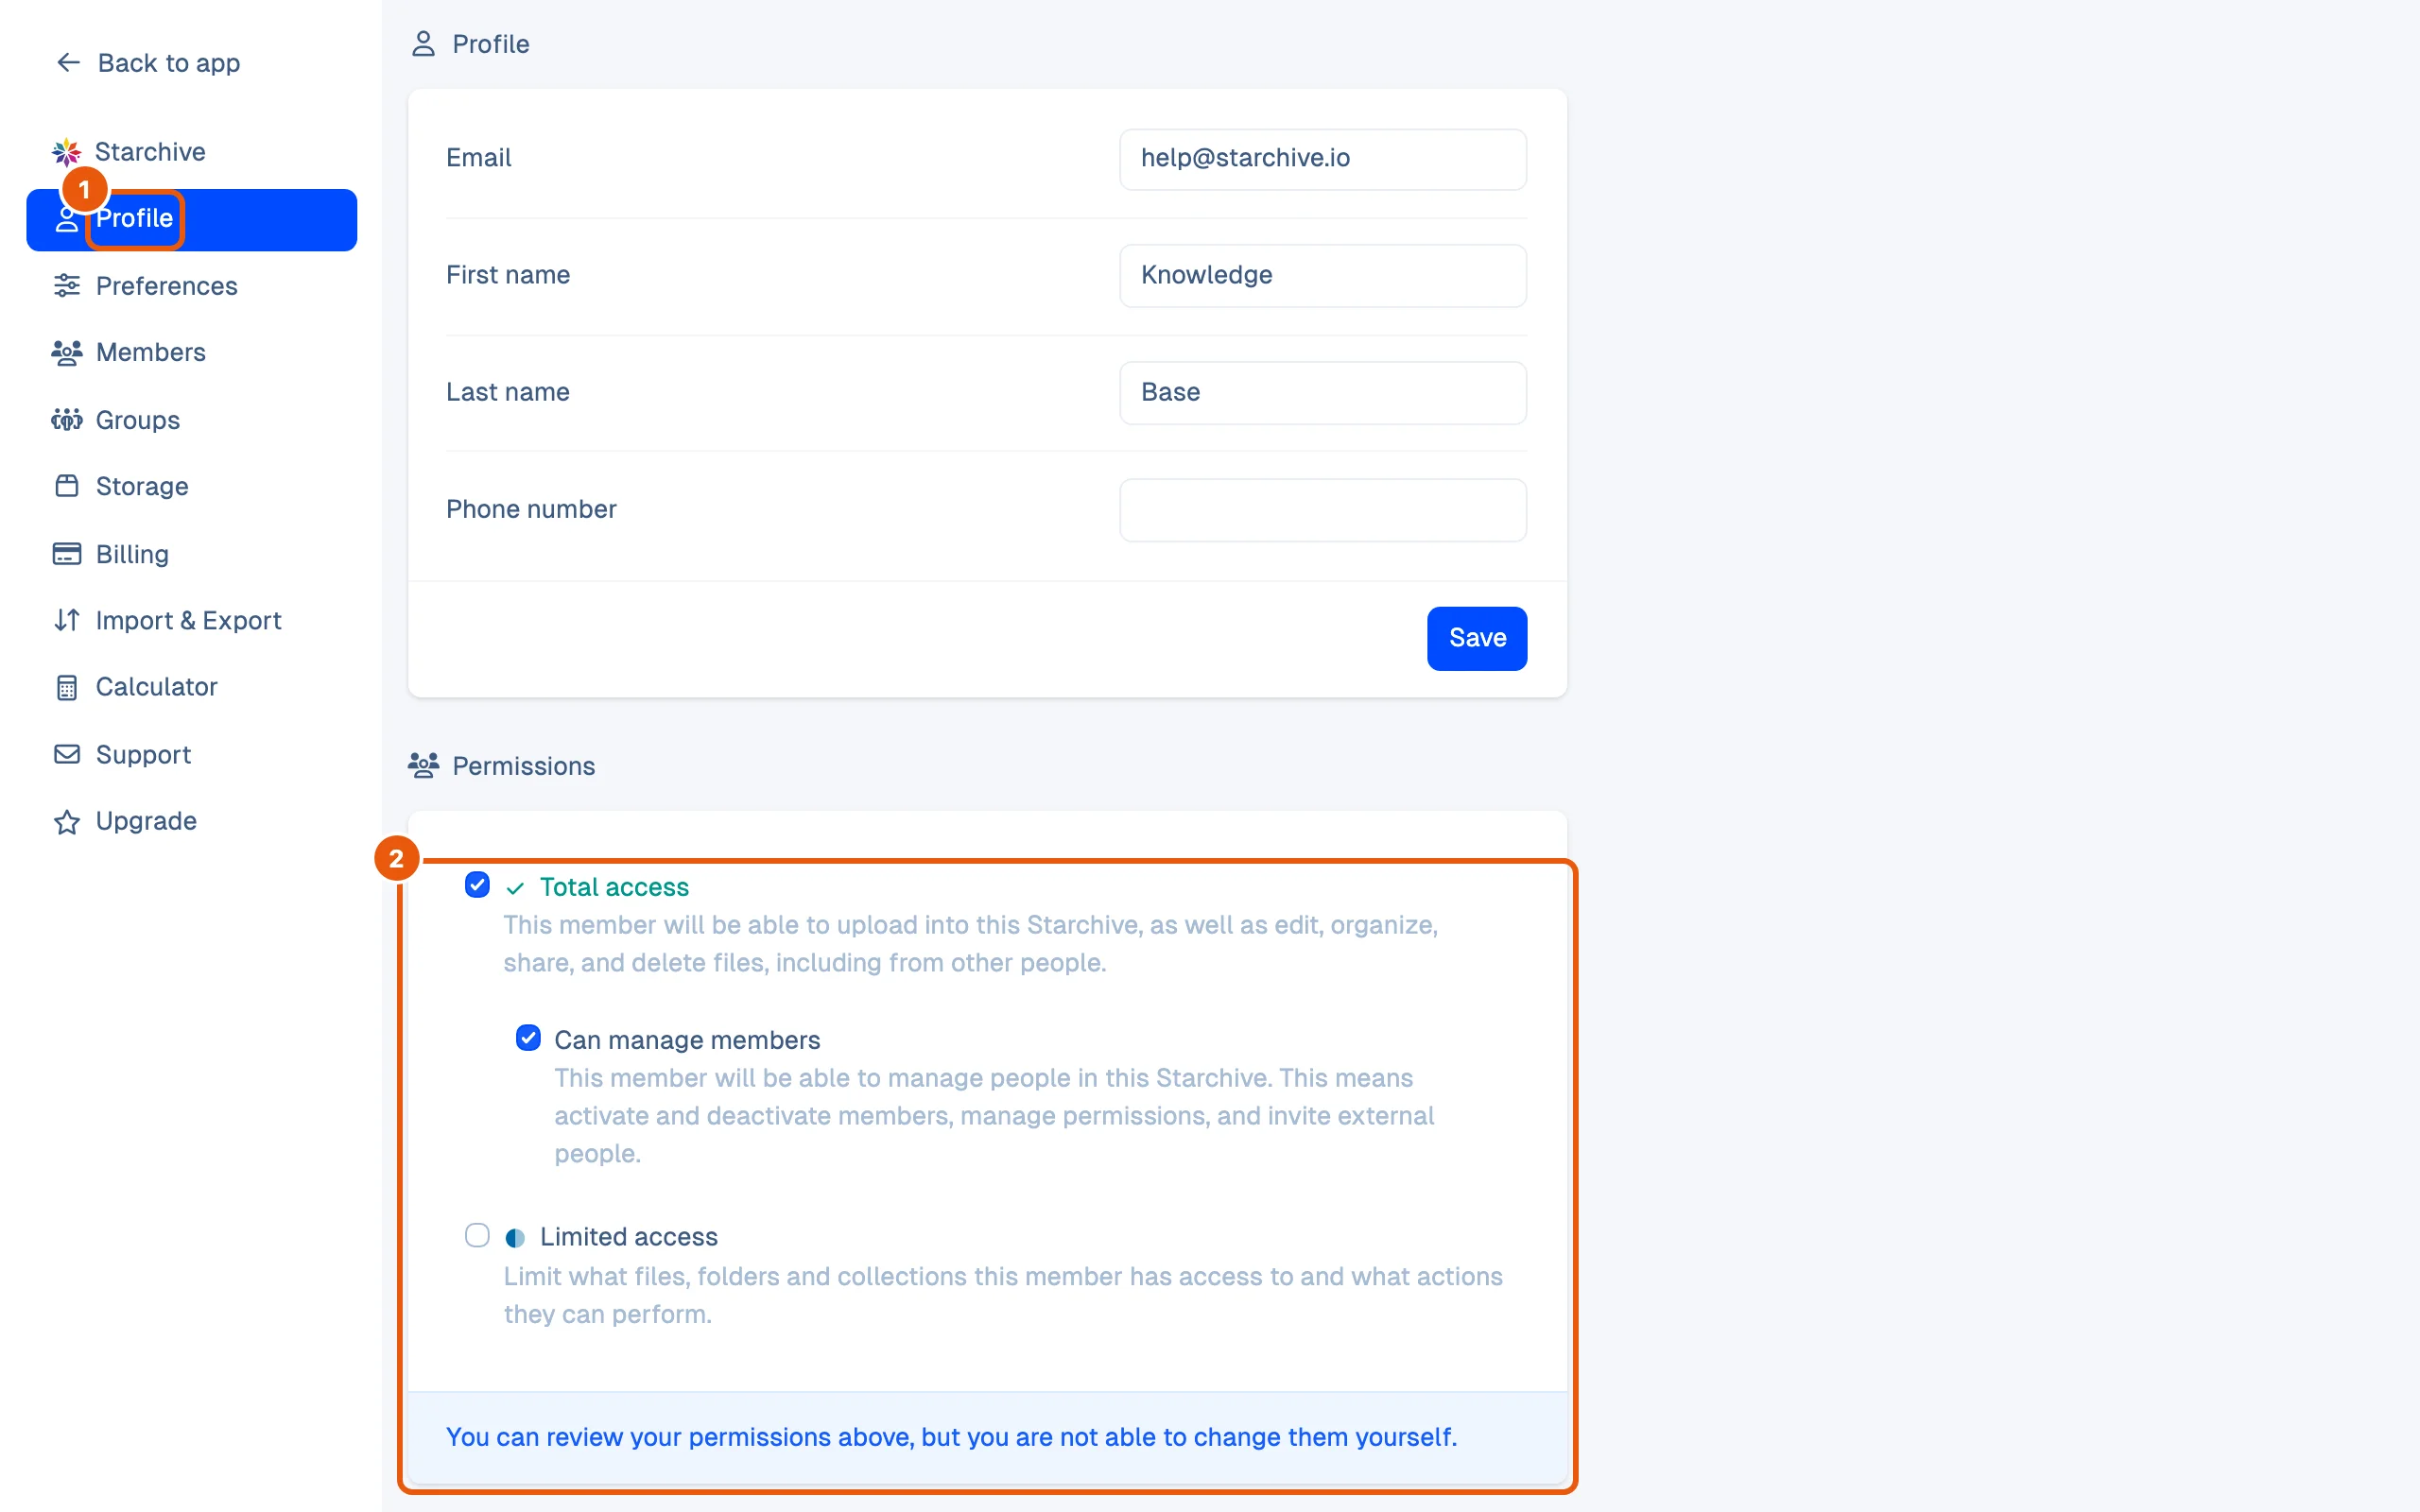The width and height of the screenshot is (2420, 1512).
Task: Click the Support envelope icon
Action: [x=67, y=754]
